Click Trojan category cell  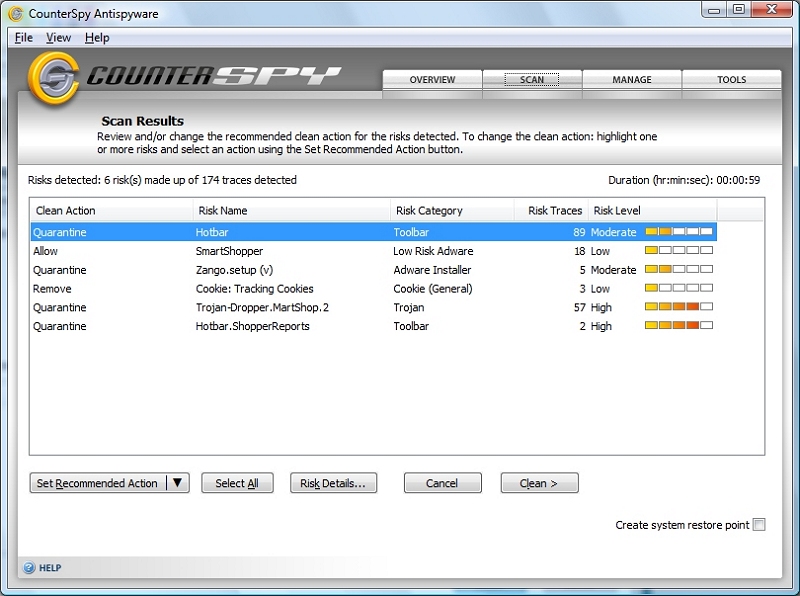click(409, 307)
